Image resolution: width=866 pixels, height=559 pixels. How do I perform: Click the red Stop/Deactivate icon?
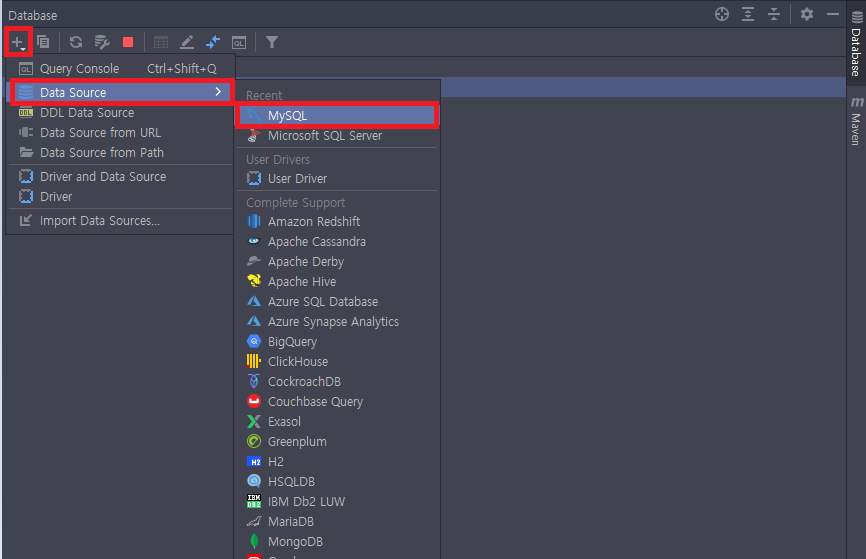pos(128,42)
